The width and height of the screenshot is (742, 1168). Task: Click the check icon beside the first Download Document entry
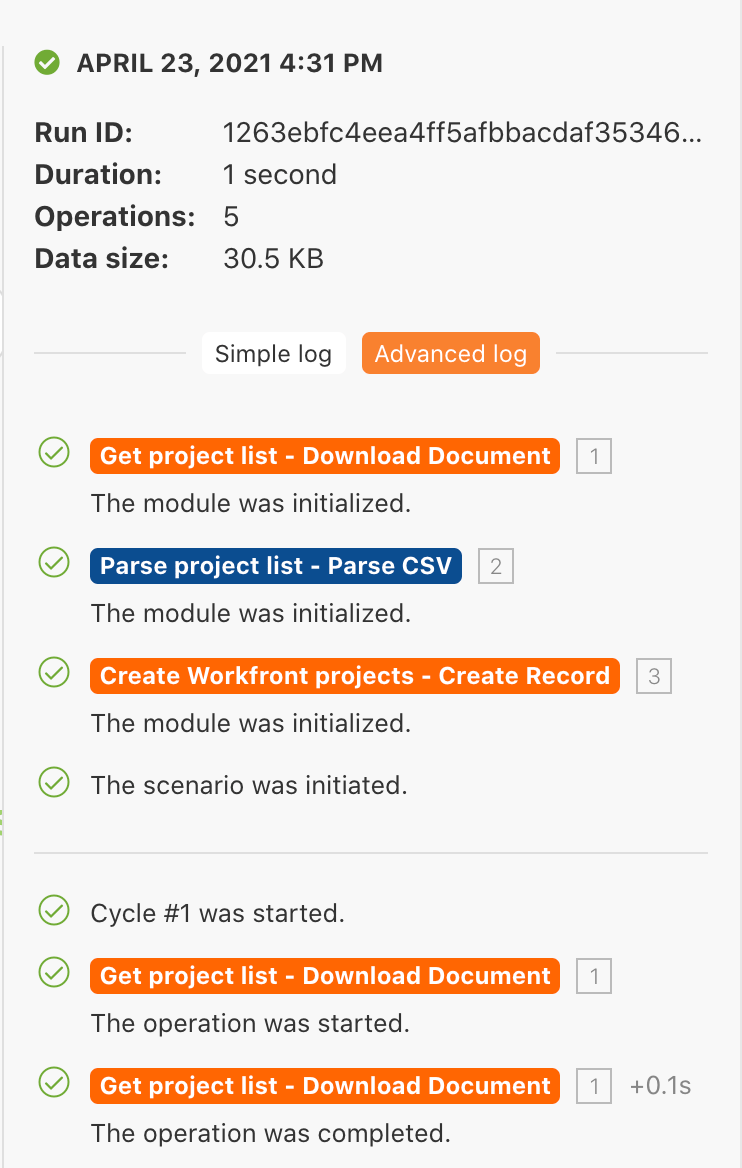click(53, 452)
